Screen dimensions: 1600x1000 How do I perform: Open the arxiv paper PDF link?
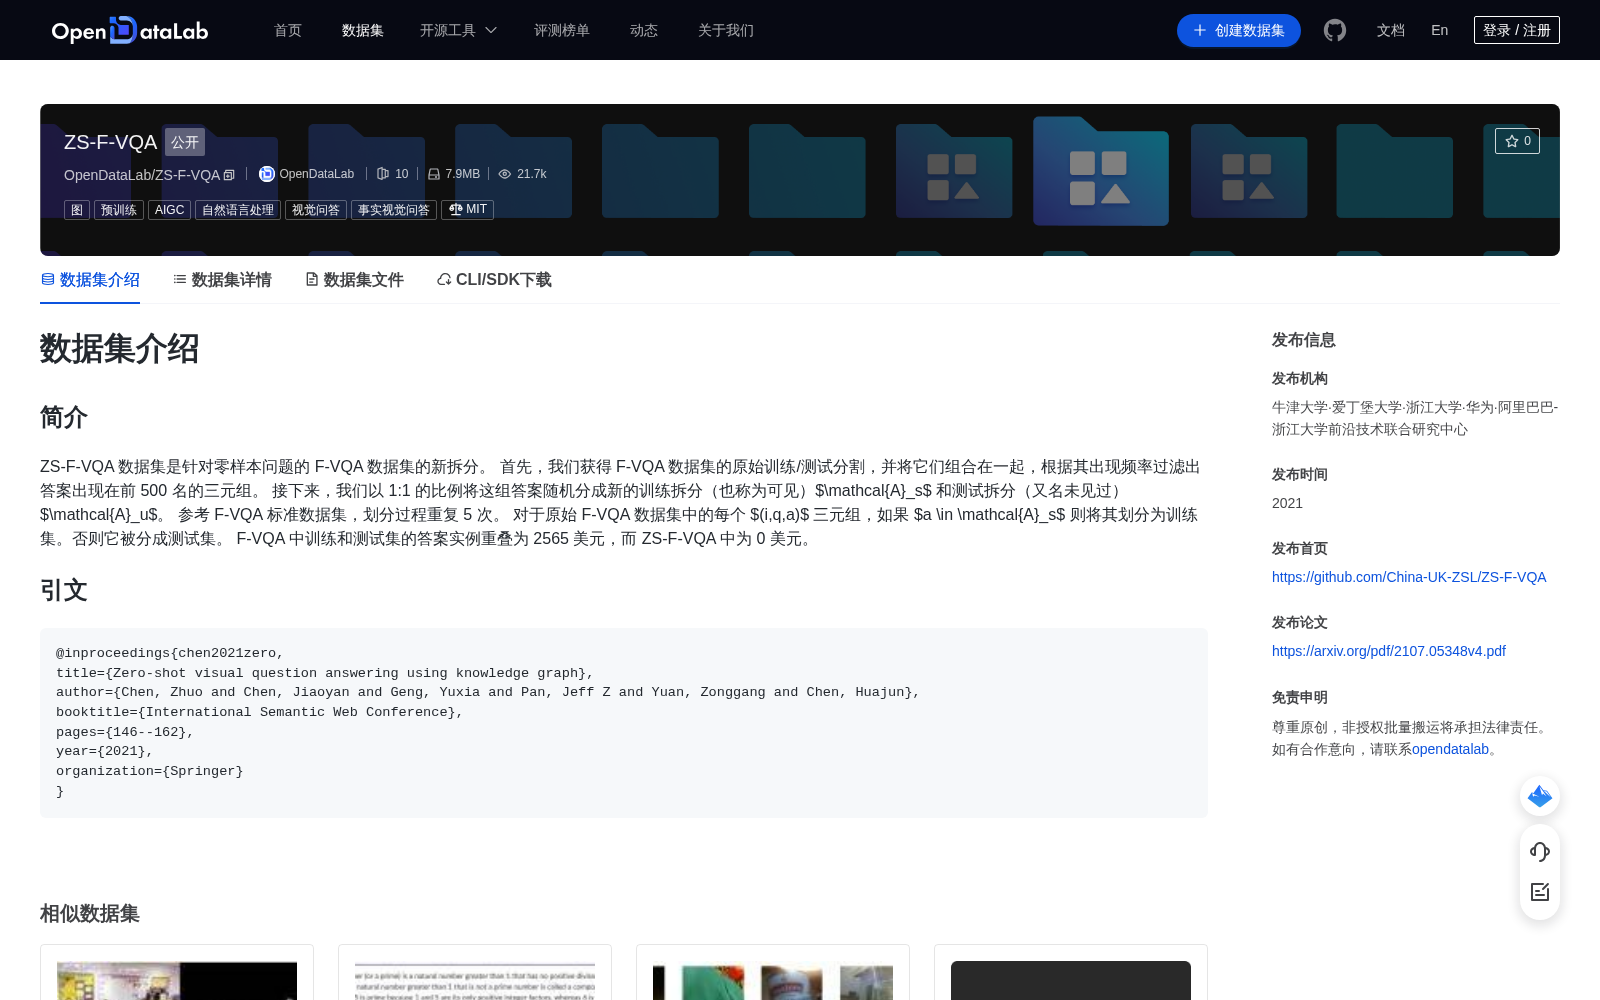pos(1389,651)
